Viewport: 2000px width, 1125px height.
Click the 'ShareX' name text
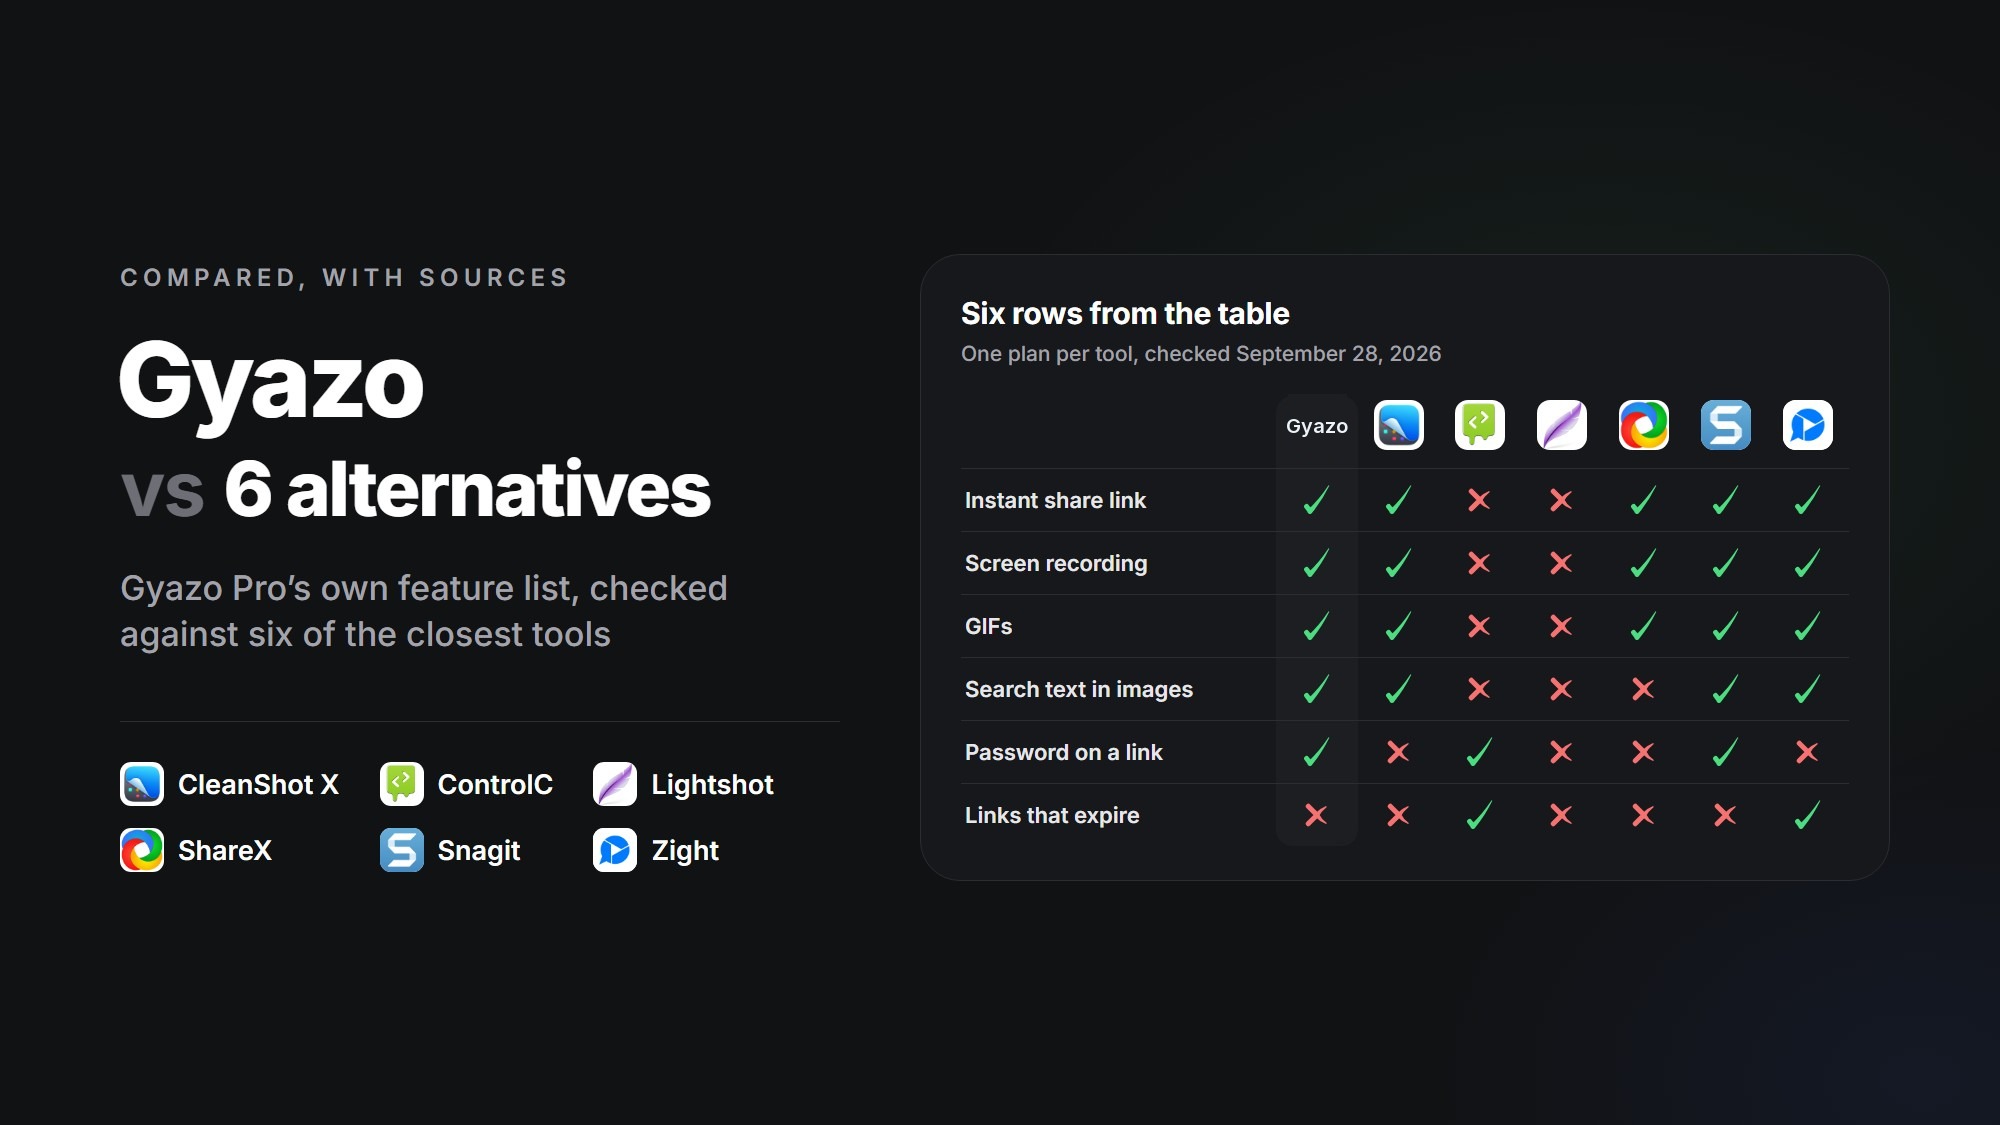[225, 851]
